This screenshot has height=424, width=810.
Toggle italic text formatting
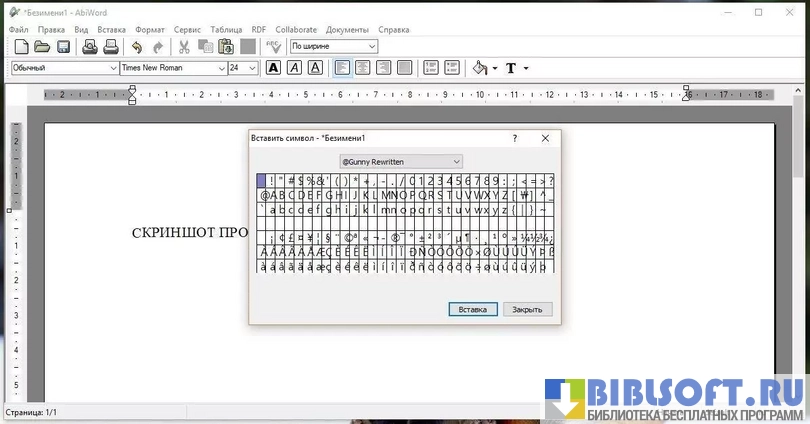pyautogui.click(x=294, y=68)
